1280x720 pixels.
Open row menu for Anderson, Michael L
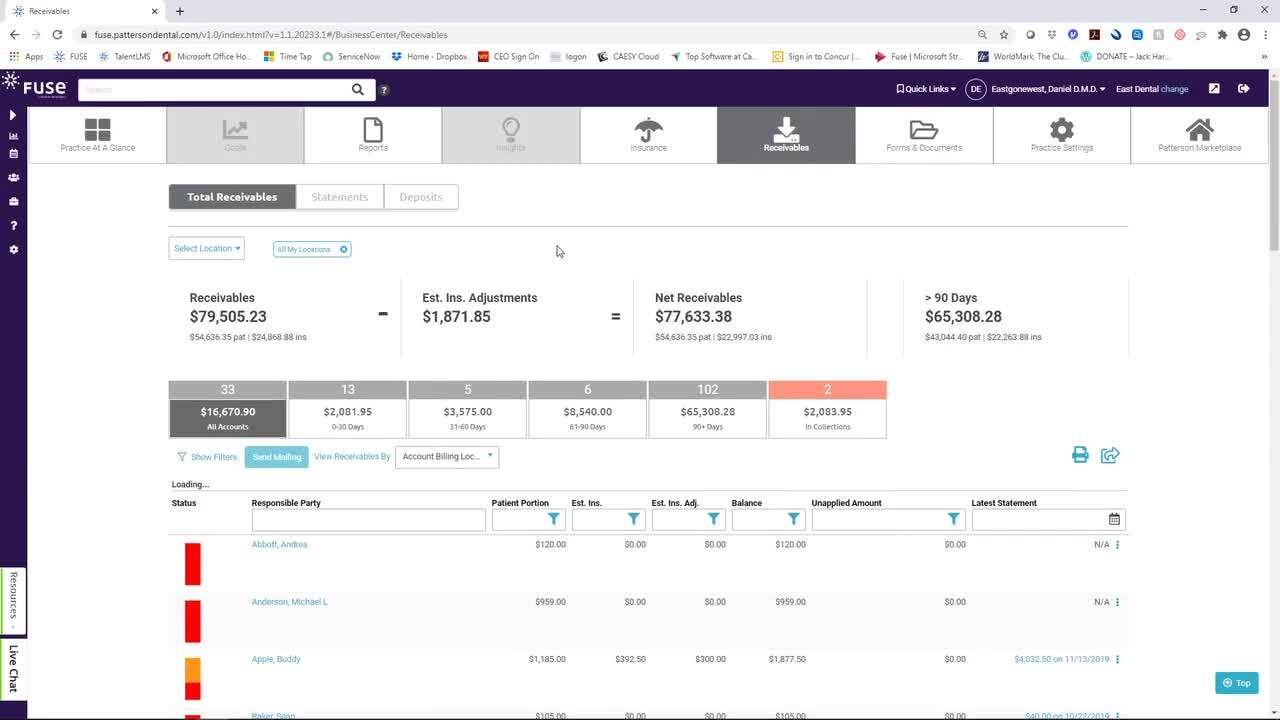pyautogui.click(x=1118, y=602)
